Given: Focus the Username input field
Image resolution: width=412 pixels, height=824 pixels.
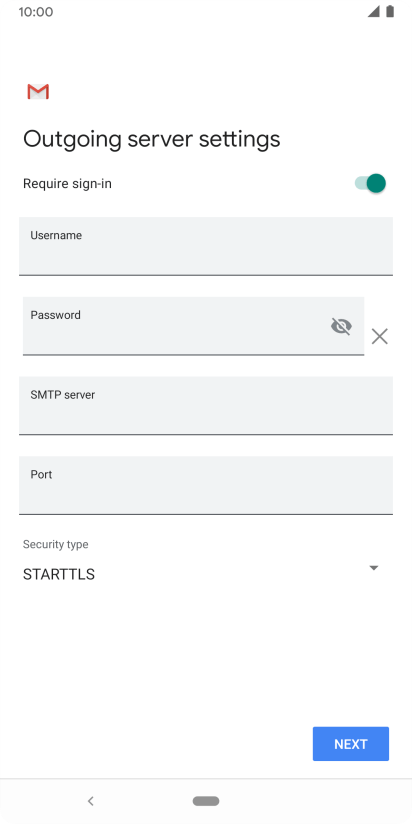Looking at the screenshot, I should click(206, 246).
